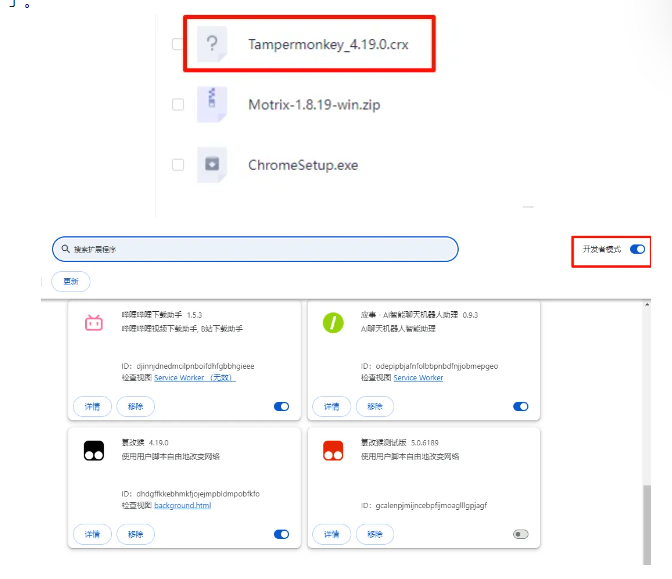This screenshot has height=579, width=672.
Task: Remove the Tampermonkey 4.19.0 extension
Action: coord(135,534)
